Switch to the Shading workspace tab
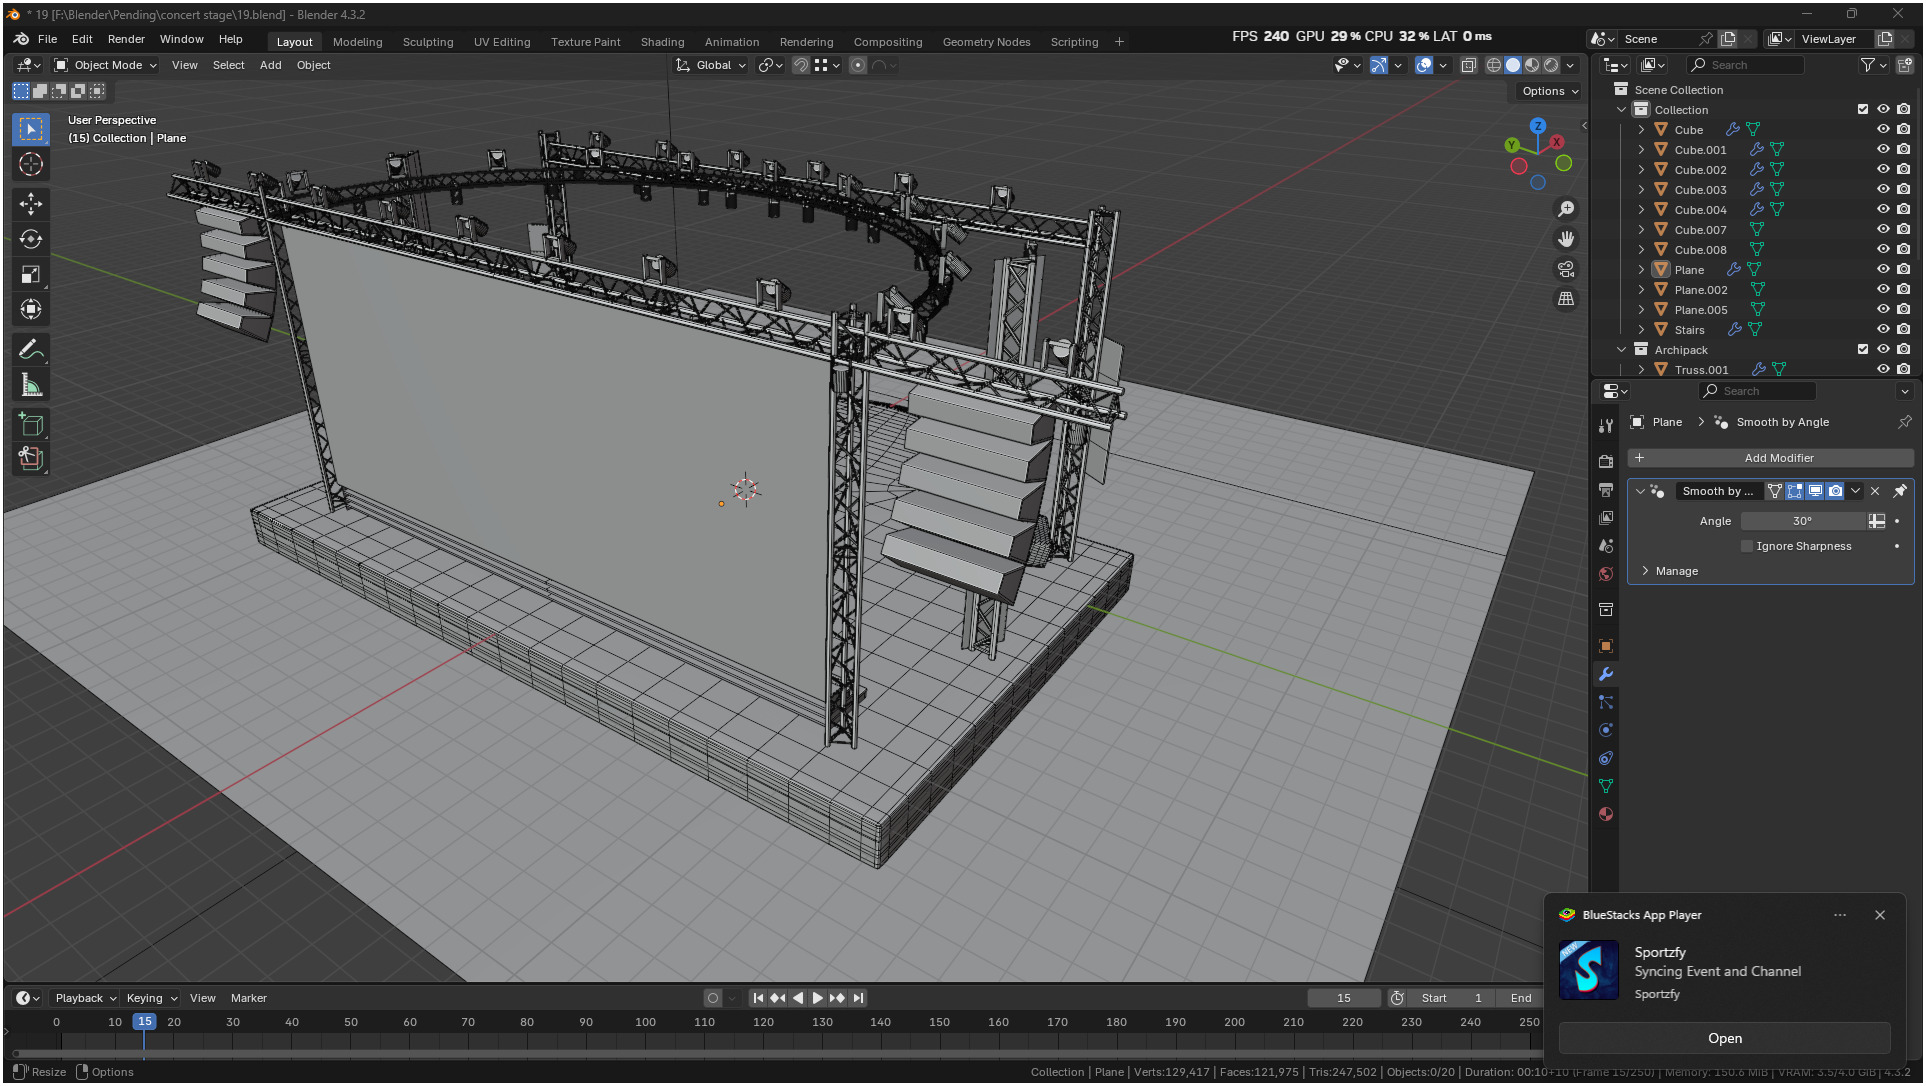Image resolution: width=1926 pixels, height=1086 pixels. click(662, 42)
